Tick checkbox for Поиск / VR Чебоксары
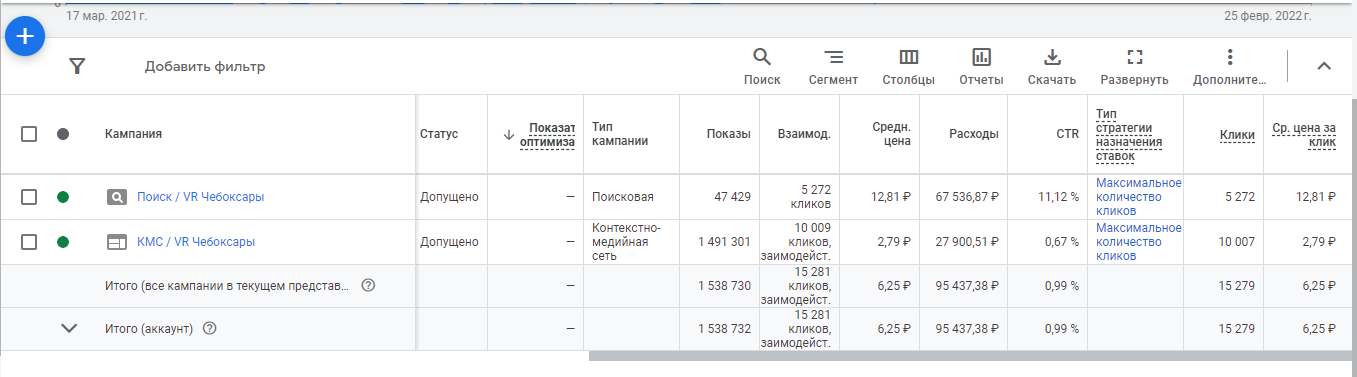The image size is (1357, 377). (x=29, y=197)
